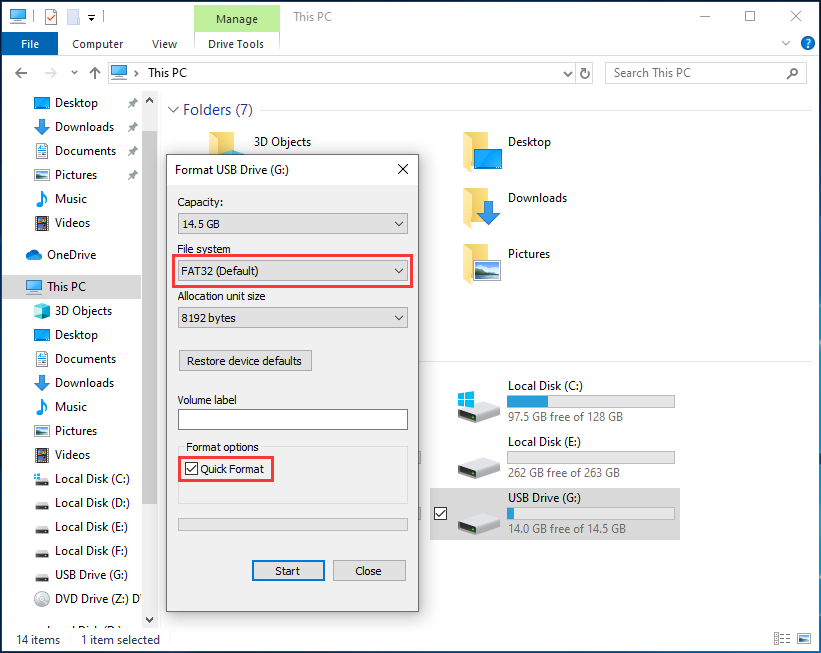Unpin Downloads from Quick access
The width and height of the screenshot is (821, 653).
click(131, 127)
